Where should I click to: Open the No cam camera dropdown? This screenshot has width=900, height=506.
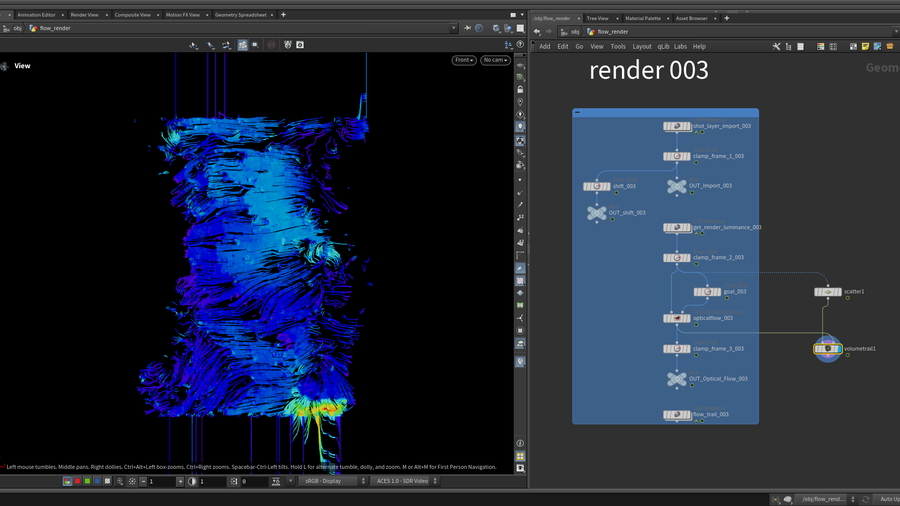coord(495,60)
